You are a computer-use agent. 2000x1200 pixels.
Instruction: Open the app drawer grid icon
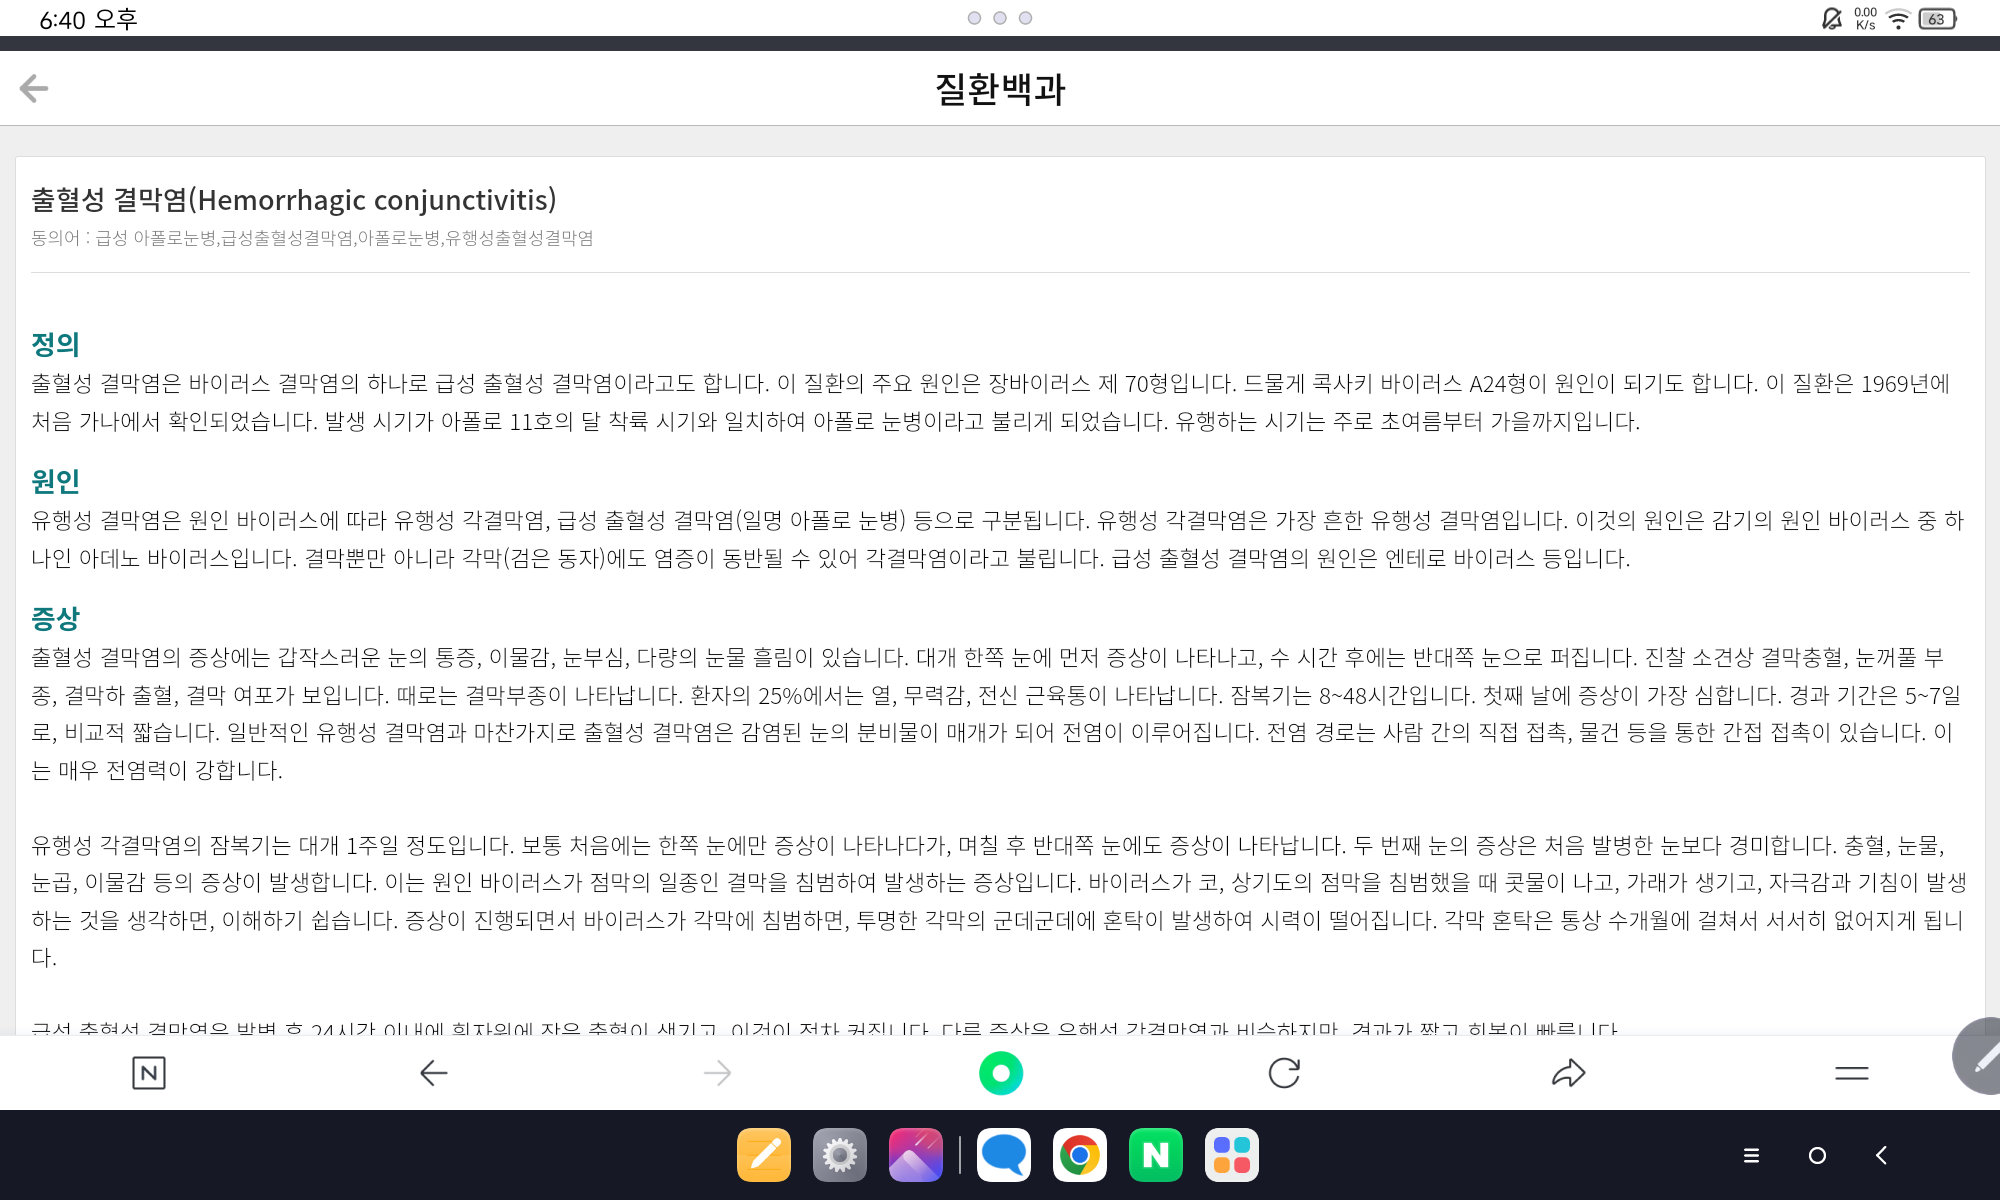click(1232, 1155)
